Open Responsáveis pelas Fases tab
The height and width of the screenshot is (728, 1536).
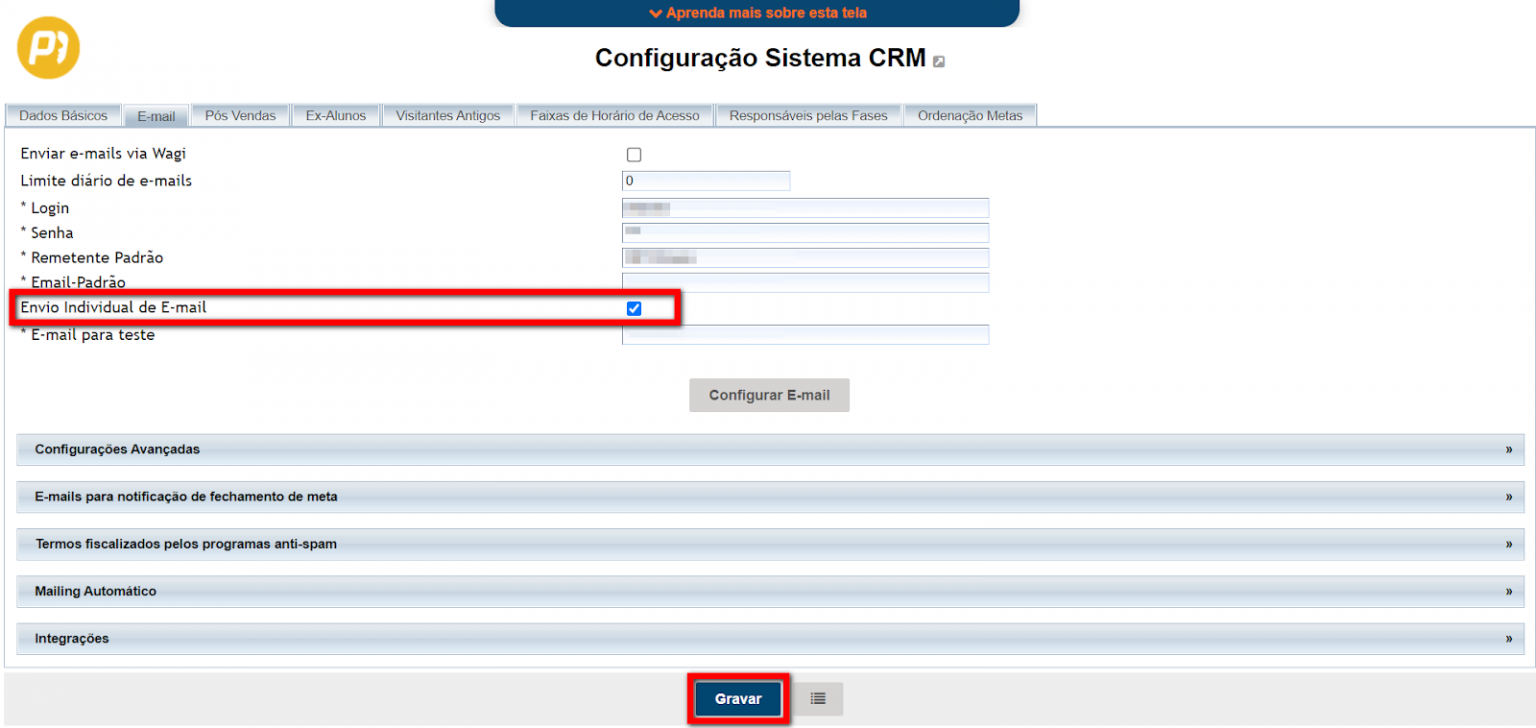click(808, 116)
